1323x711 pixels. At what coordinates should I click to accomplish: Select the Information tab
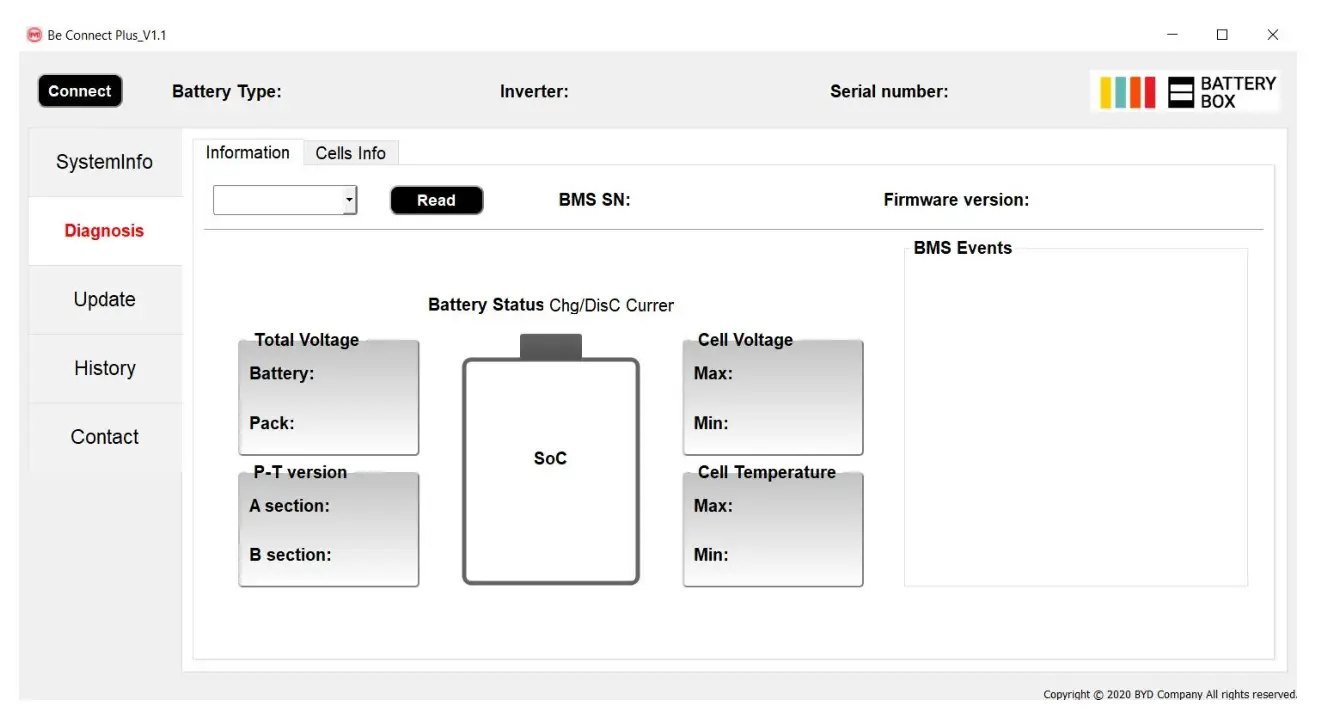[247, 152]
